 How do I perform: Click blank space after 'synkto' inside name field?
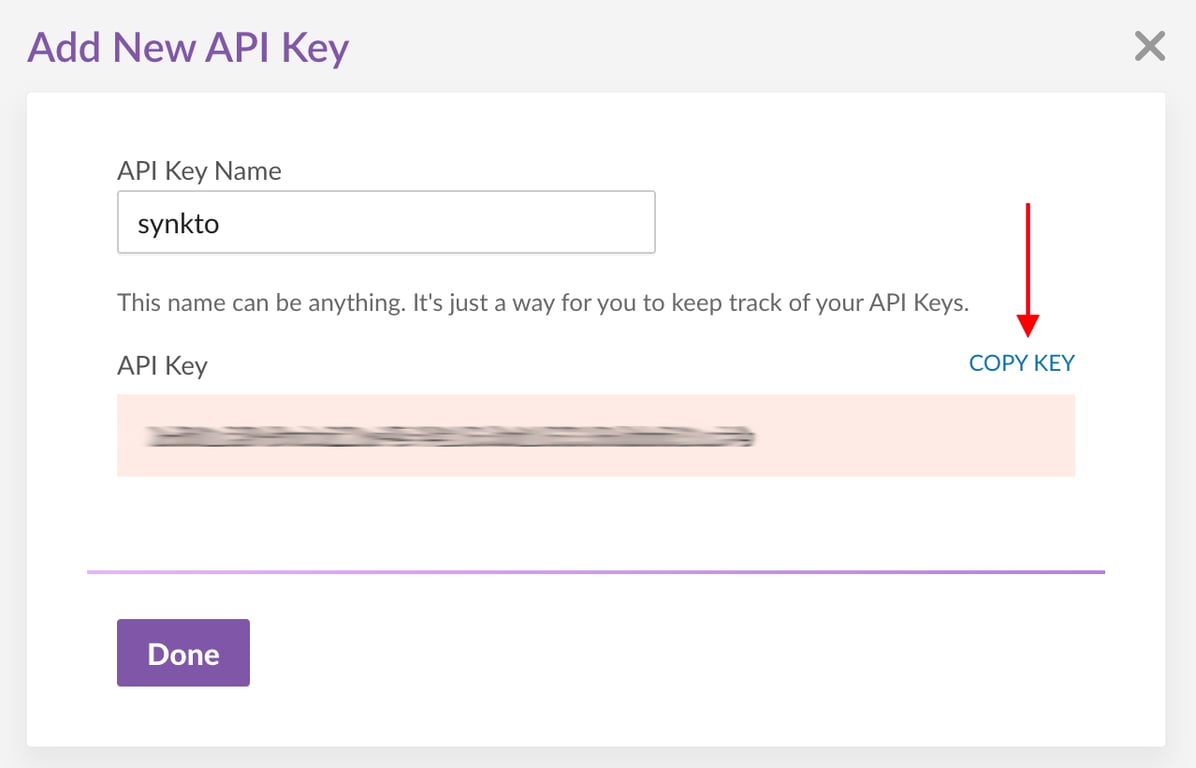[450, 222]
